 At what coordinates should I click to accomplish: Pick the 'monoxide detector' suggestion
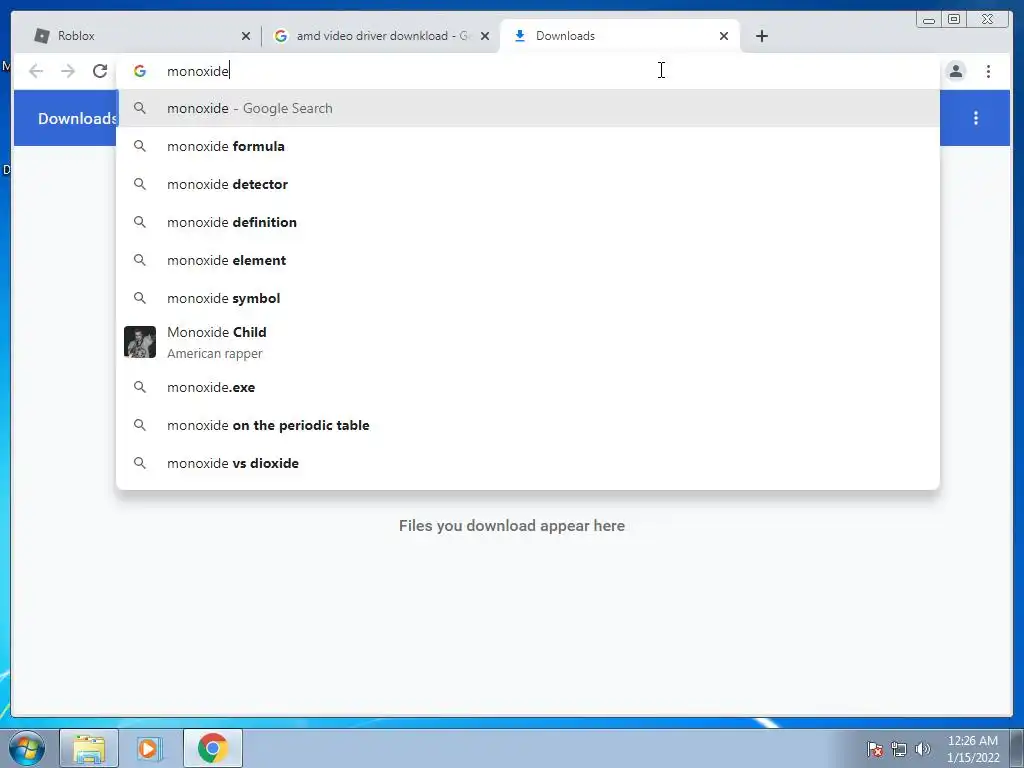[528, 184]
